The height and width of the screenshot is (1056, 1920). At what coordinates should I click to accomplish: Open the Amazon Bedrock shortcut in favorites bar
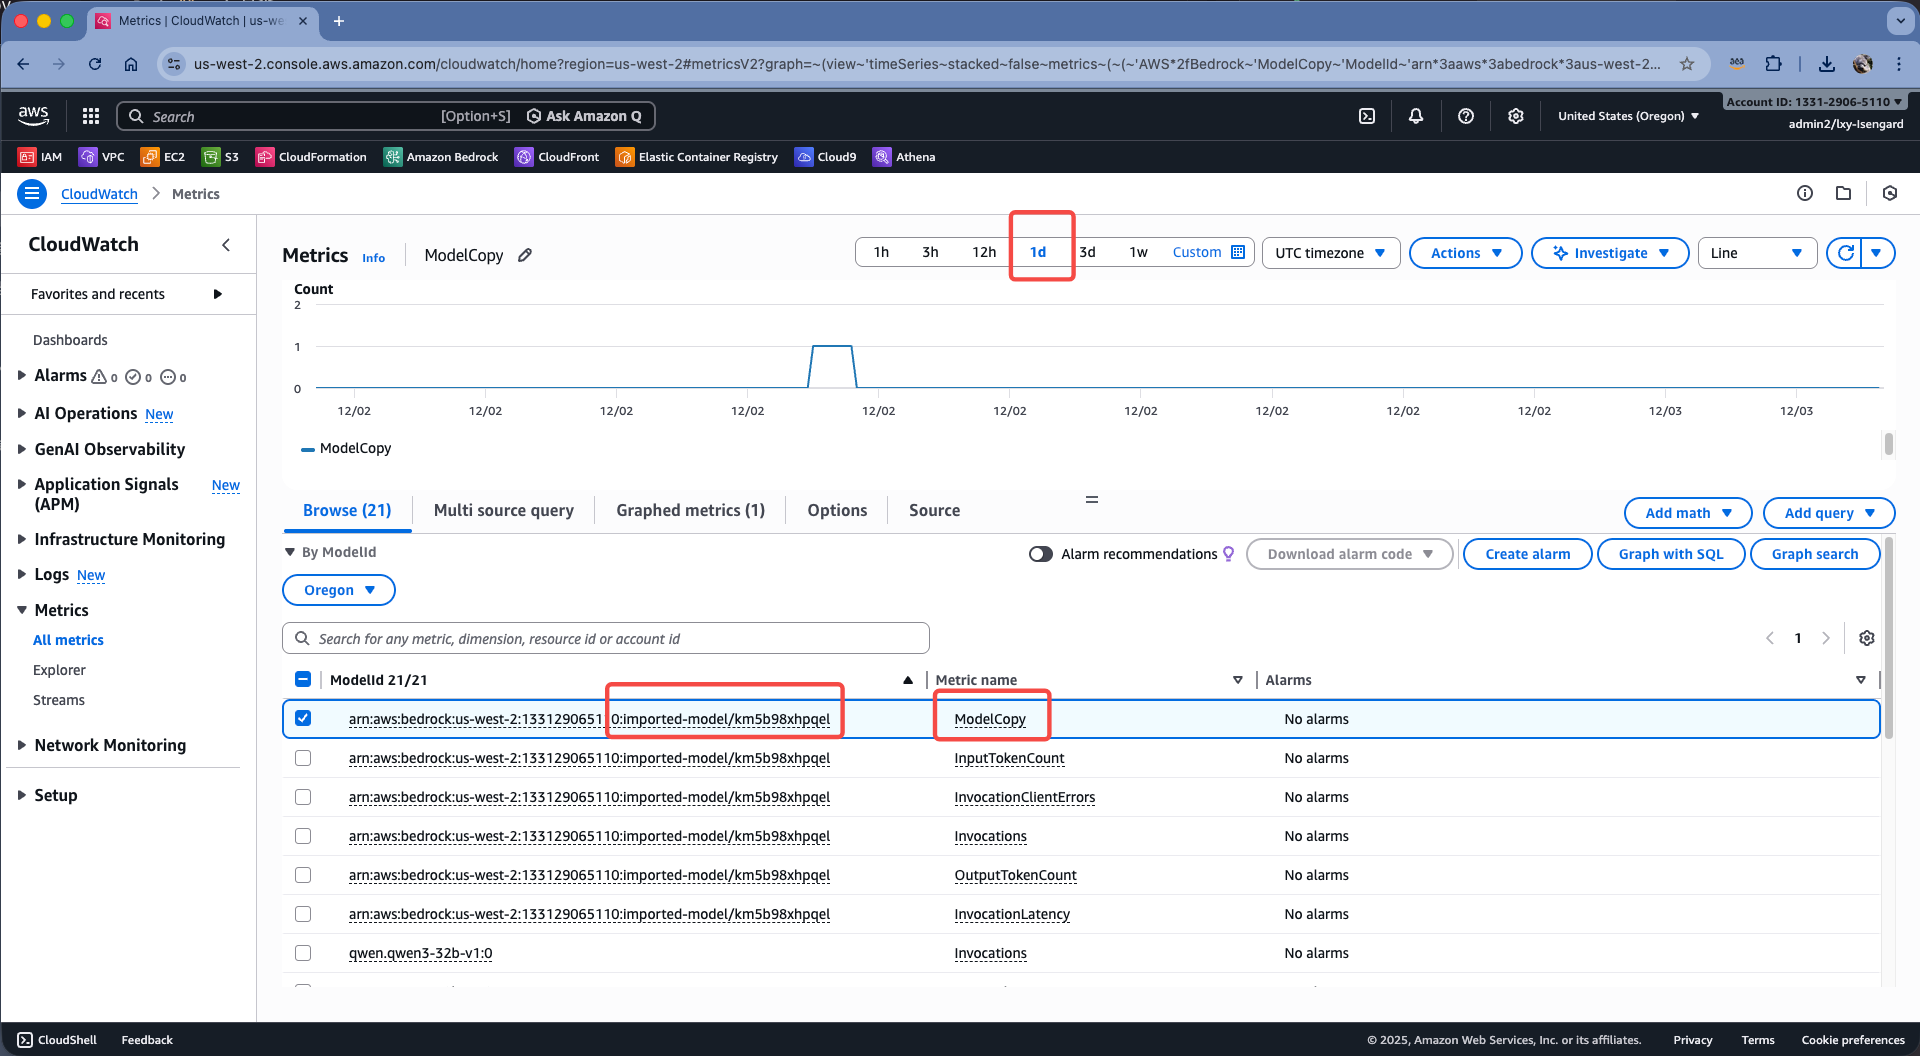[441, 157]
